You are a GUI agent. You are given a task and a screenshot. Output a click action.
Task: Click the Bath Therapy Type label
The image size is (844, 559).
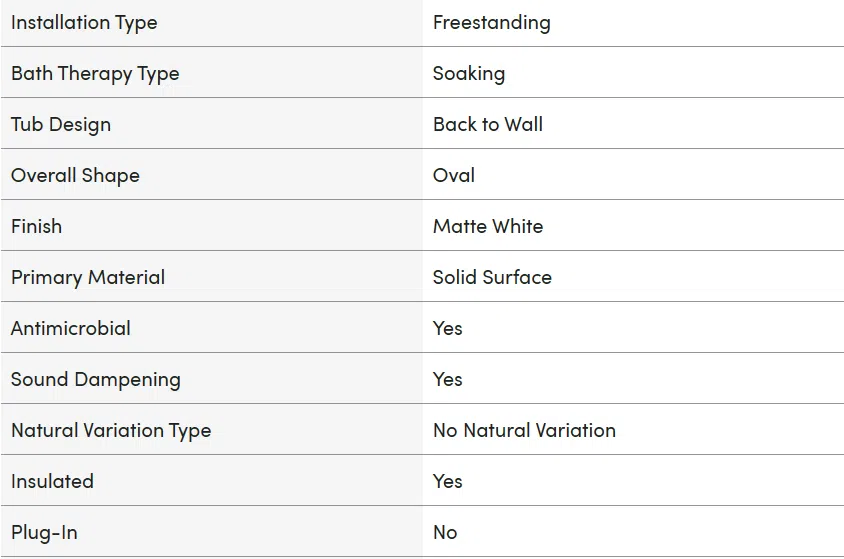pos(95,74)
